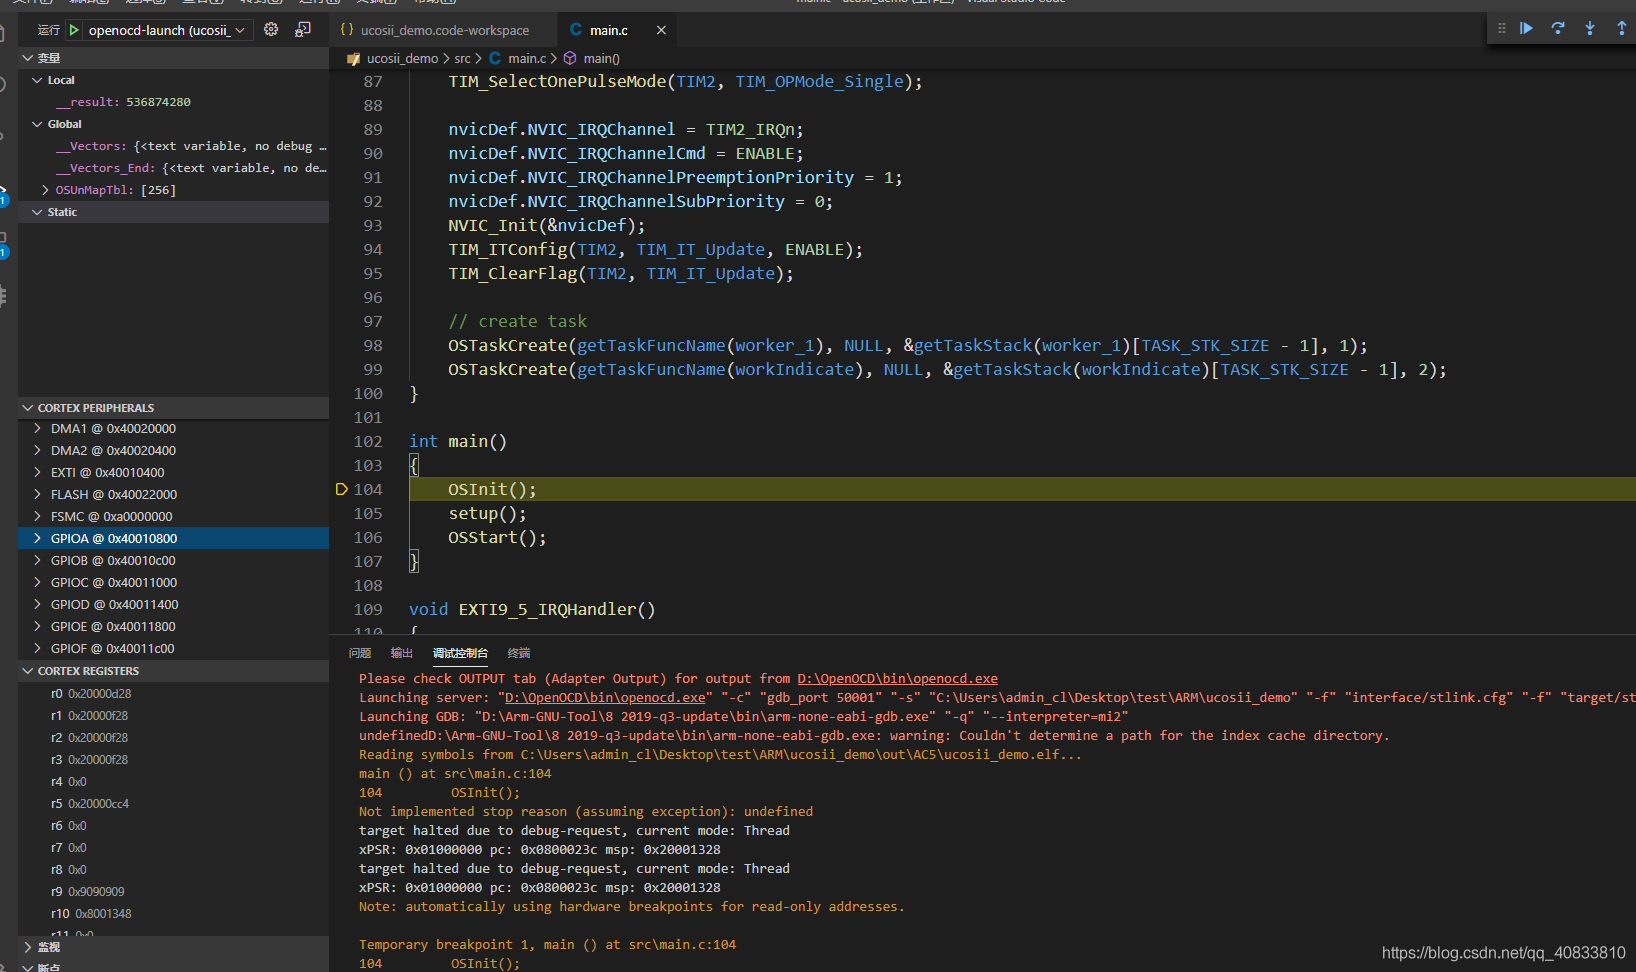
Task: Expand EXTI peripheral
Action: (38, 472)
